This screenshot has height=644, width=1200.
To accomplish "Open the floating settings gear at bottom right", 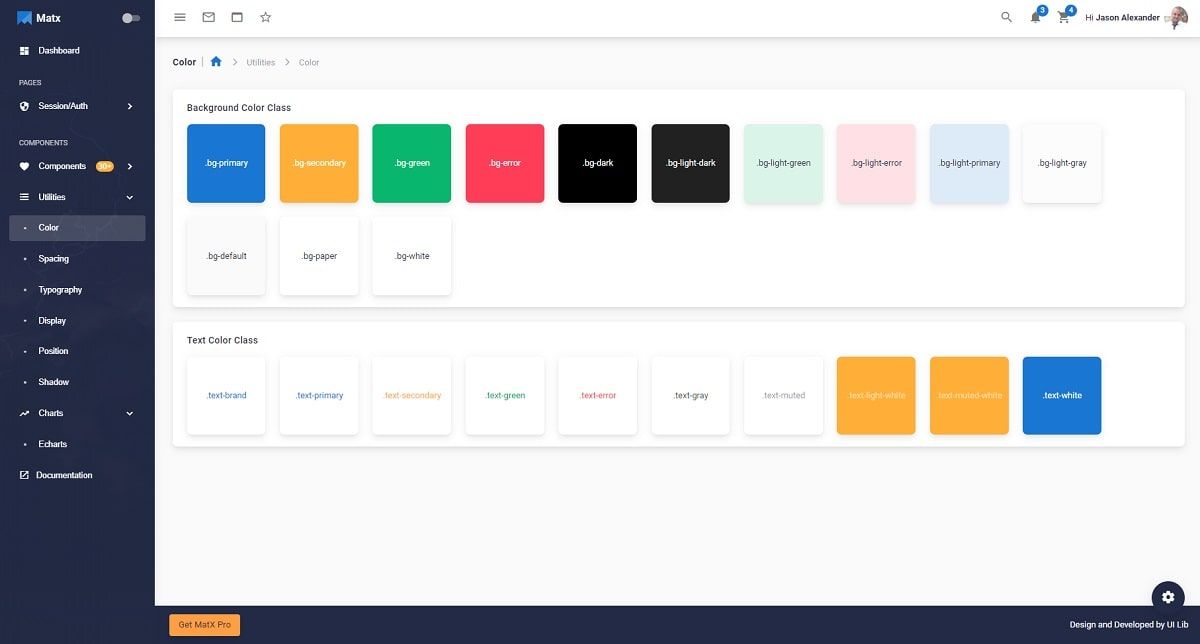I will 1168,596.
